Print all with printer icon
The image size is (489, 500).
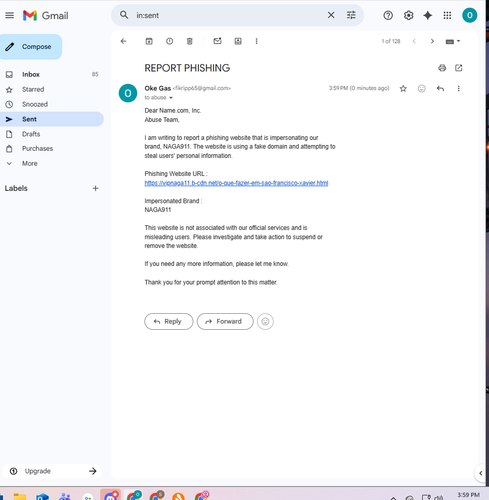pyautogui.click(x=442, y=68)
